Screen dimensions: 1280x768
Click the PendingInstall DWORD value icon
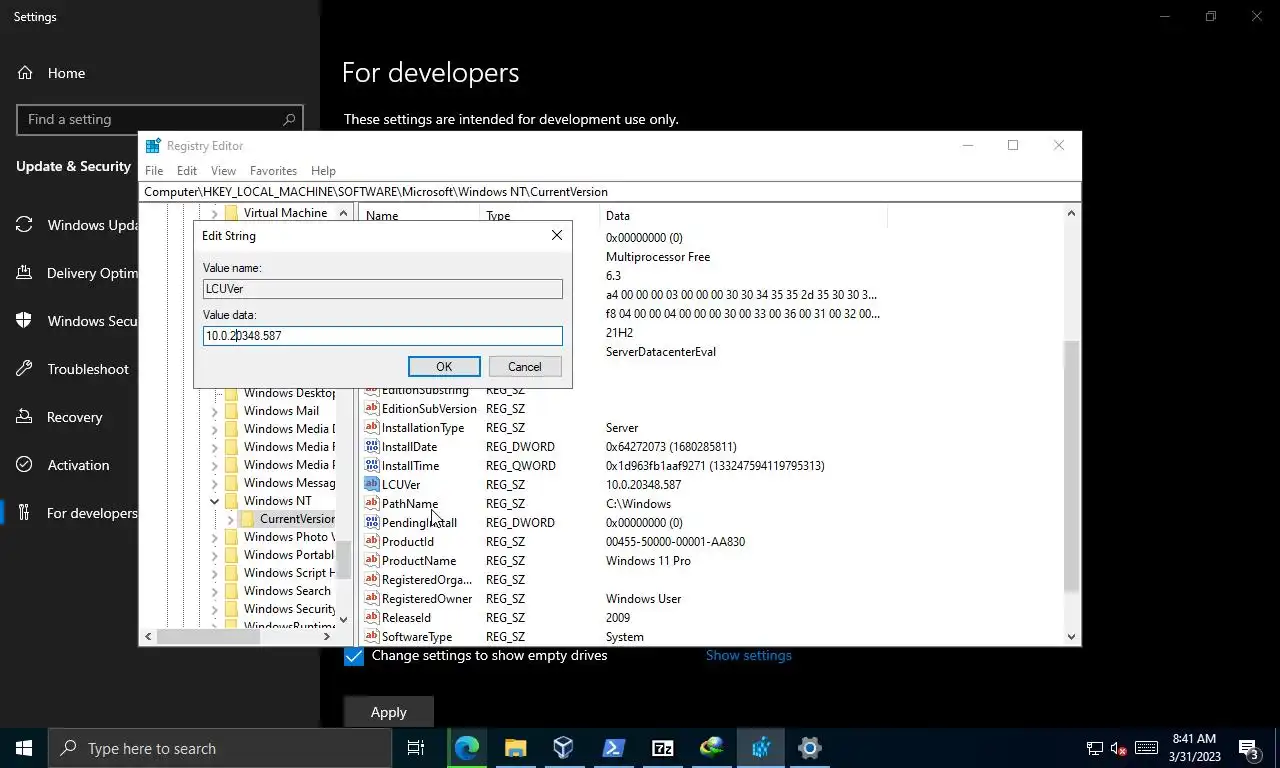coord(372,523)
